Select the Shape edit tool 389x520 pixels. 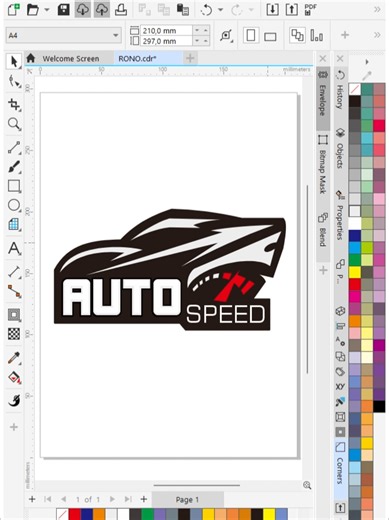click(x=14, y=81)
